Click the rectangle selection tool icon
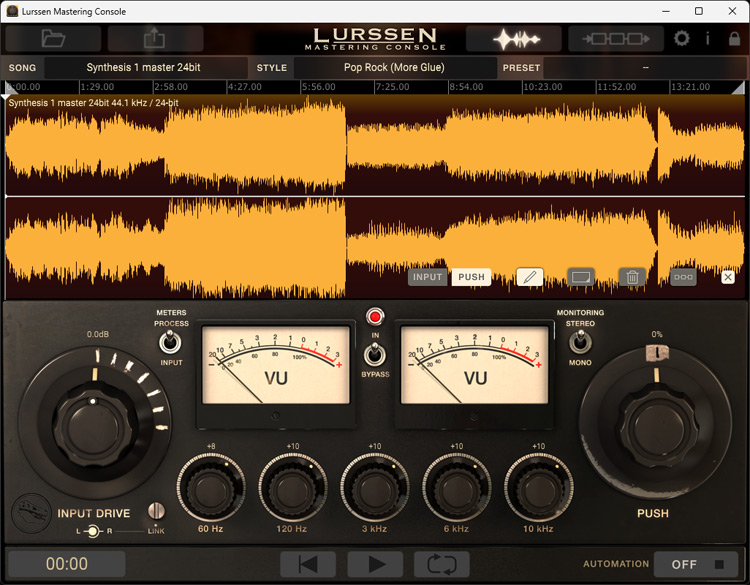Screen dimensions: 750x585 click(x=581, y=277)
